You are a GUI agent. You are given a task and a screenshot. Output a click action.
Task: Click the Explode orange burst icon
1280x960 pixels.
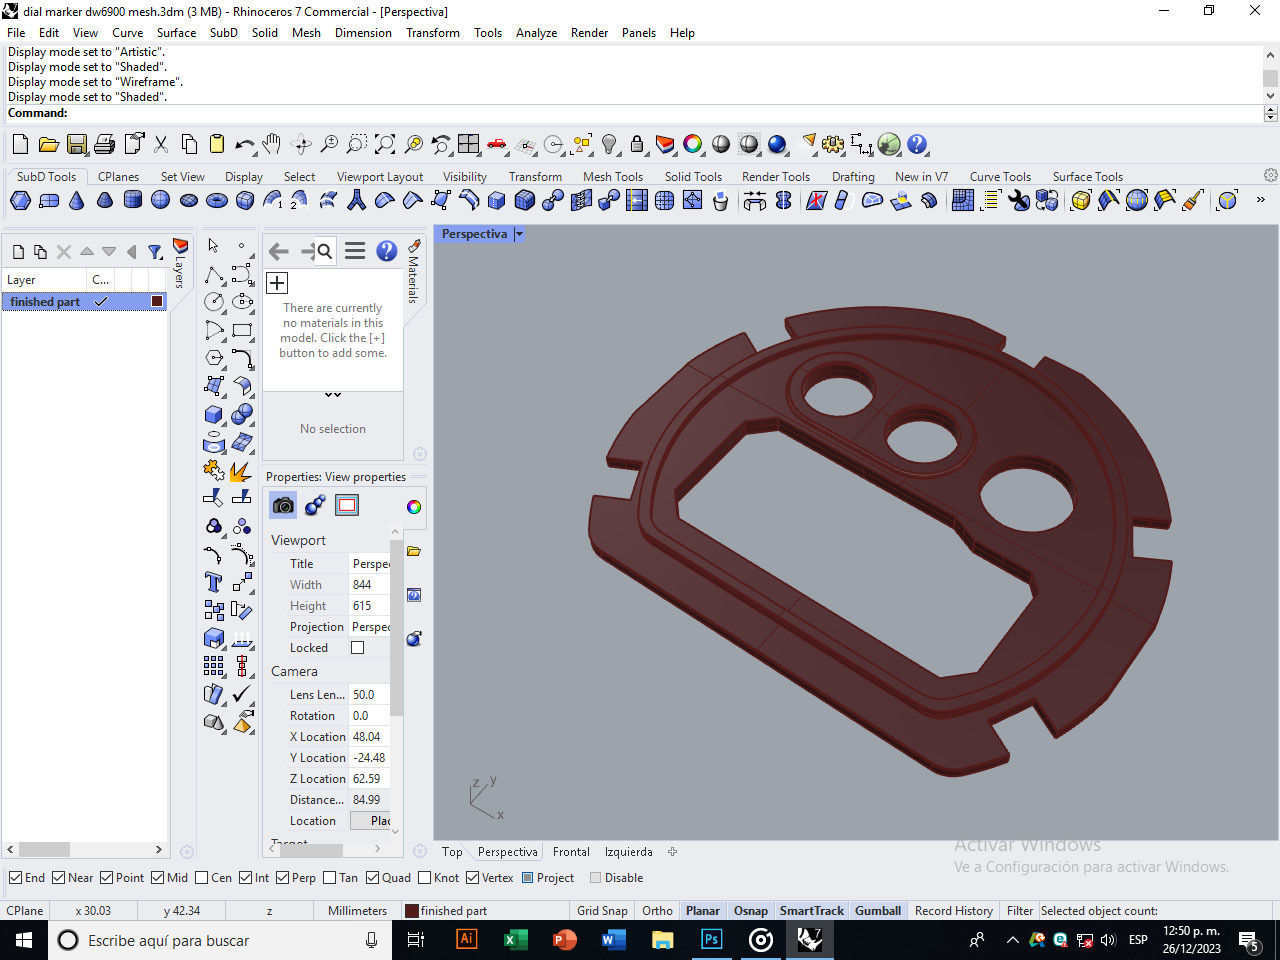coord(242,469)
